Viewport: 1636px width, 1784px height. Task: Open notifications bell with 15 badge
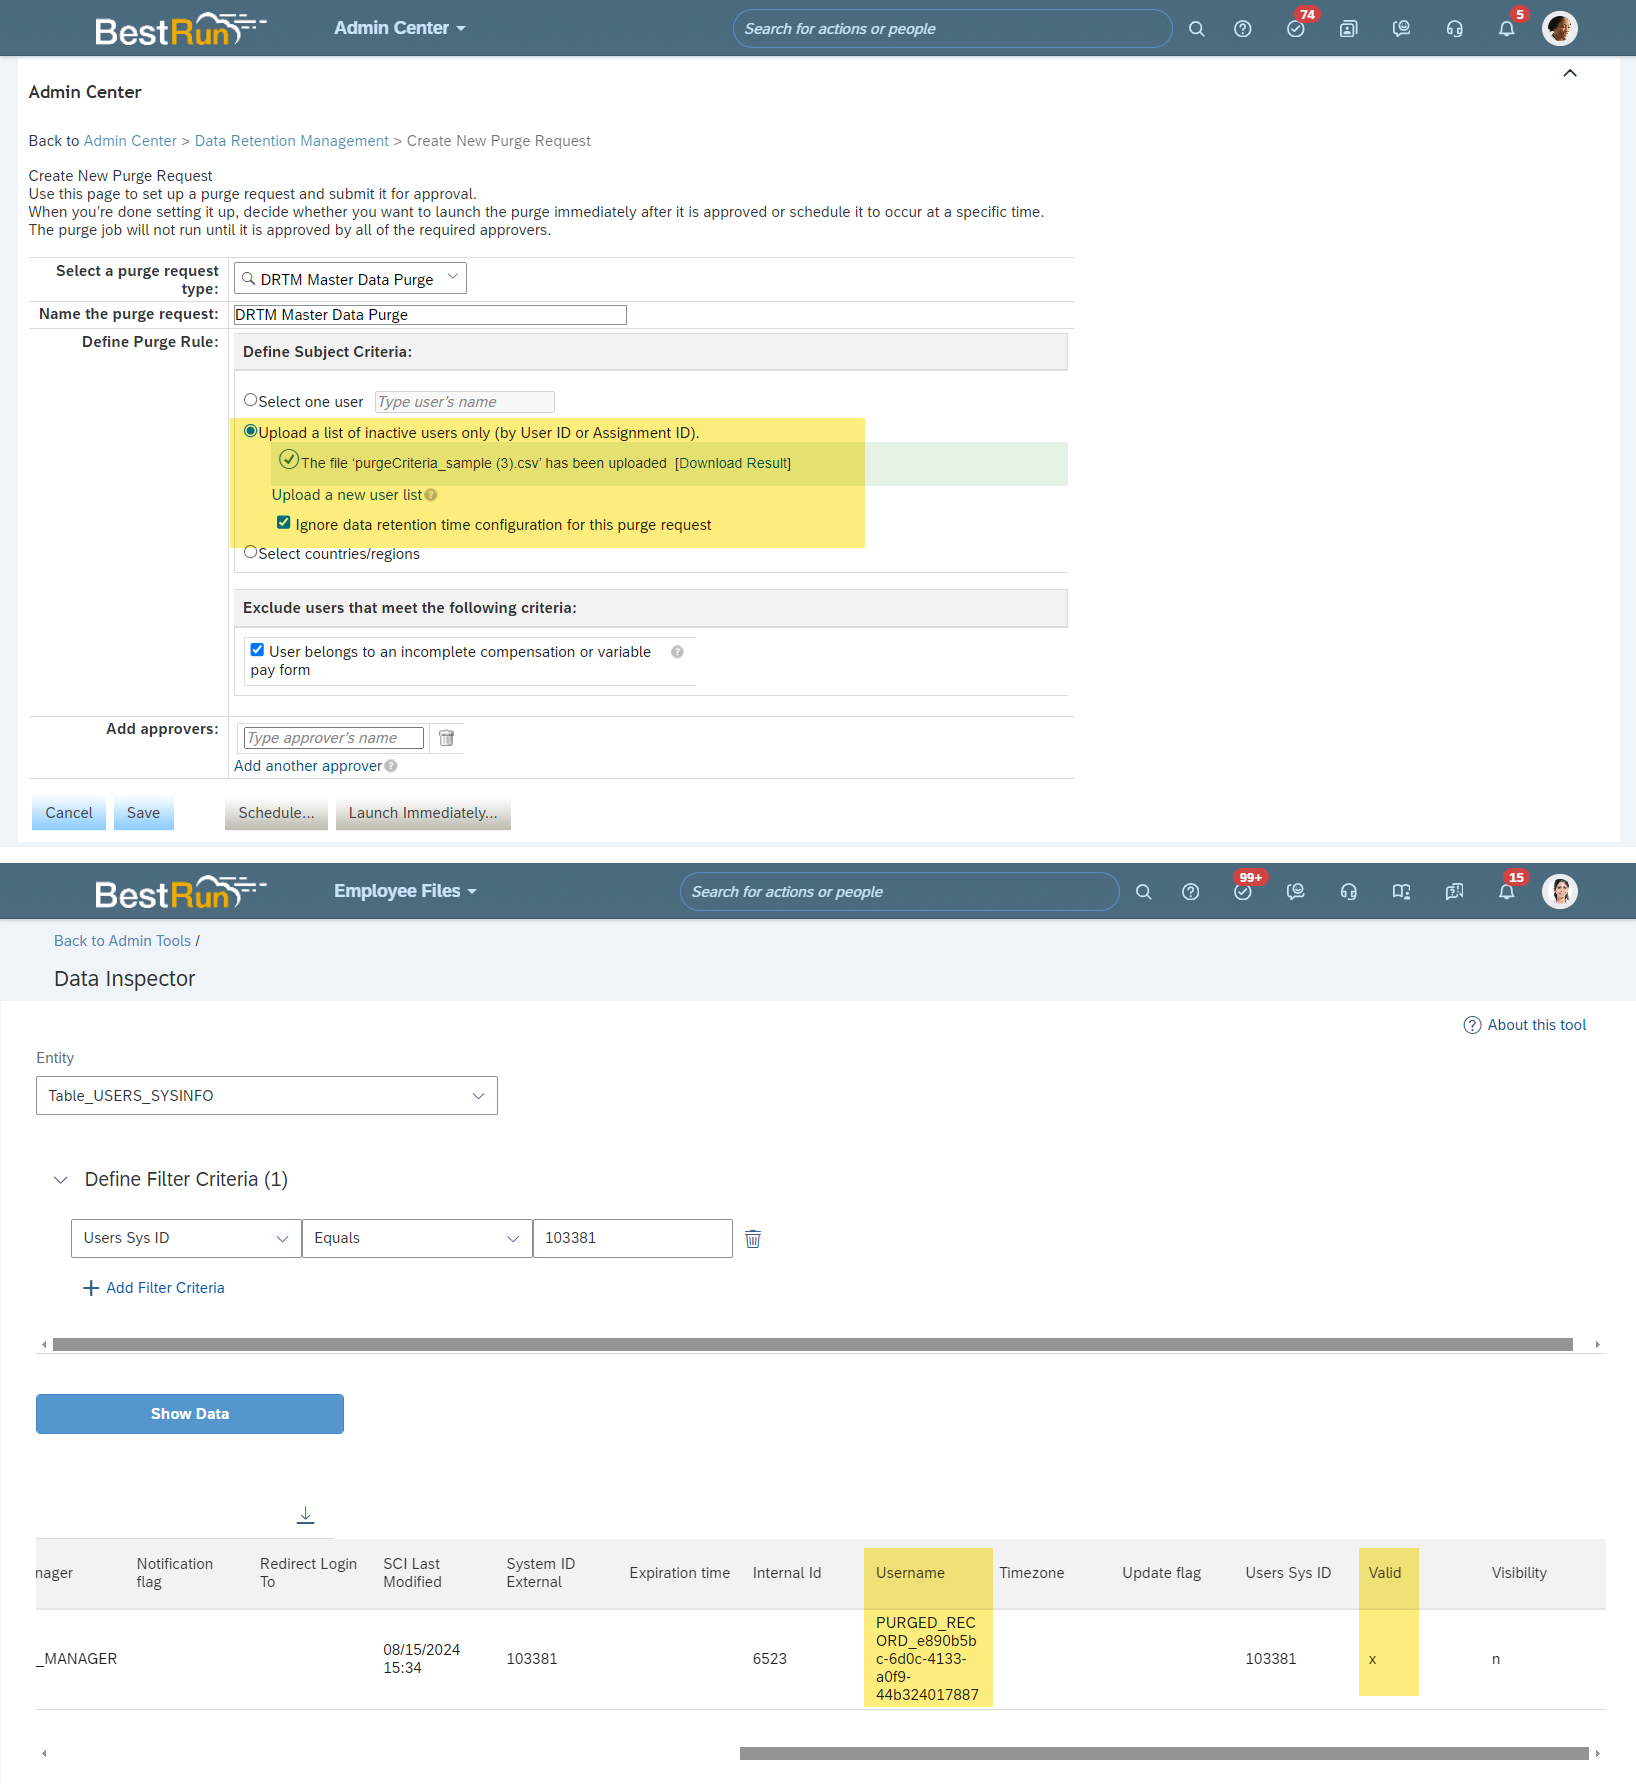[1507, 892]
